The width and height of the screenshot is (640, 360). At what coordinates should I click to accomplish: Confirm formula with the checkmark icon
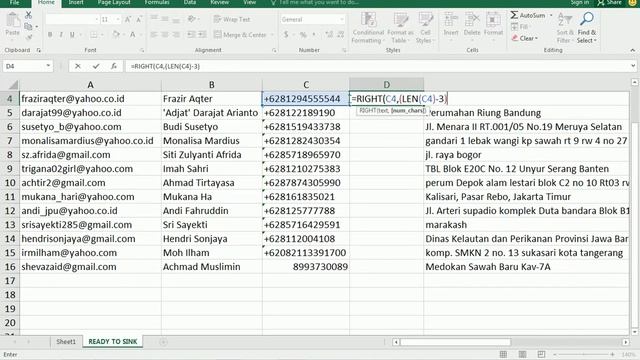click(96, 66)
